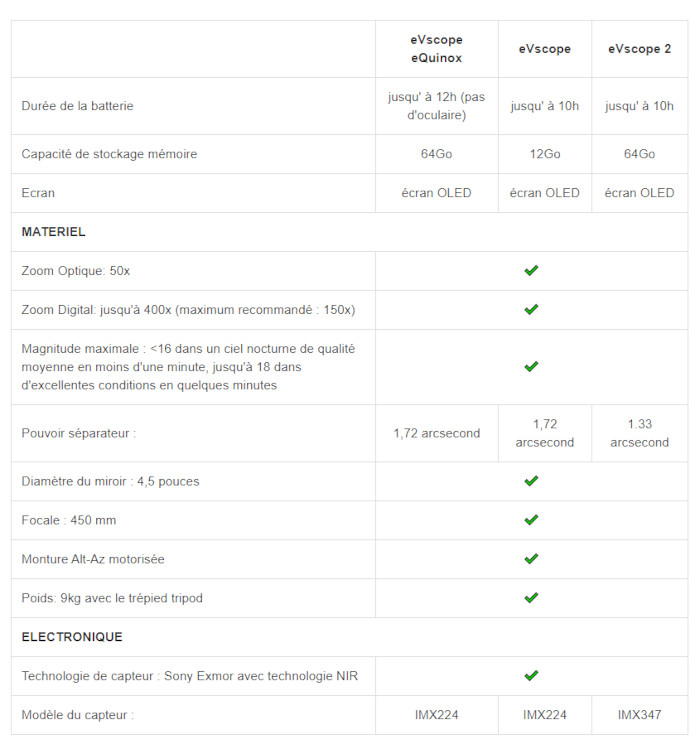Select the IMX347 sensor model cell
Screen dimensions: 700x754
[639, 715]
